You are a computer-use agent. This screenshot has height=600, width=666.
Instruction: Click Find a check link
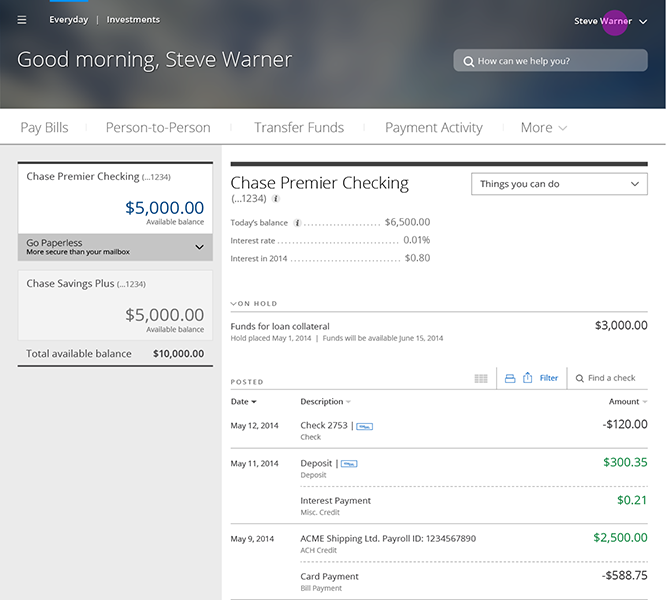(612, 378)
